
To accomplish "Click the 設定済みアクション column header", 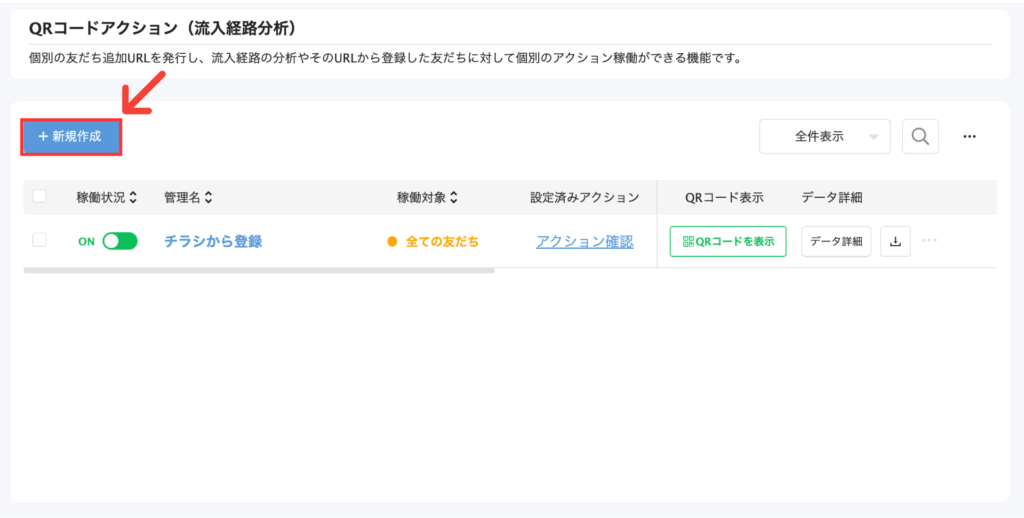I will [584, 198].
